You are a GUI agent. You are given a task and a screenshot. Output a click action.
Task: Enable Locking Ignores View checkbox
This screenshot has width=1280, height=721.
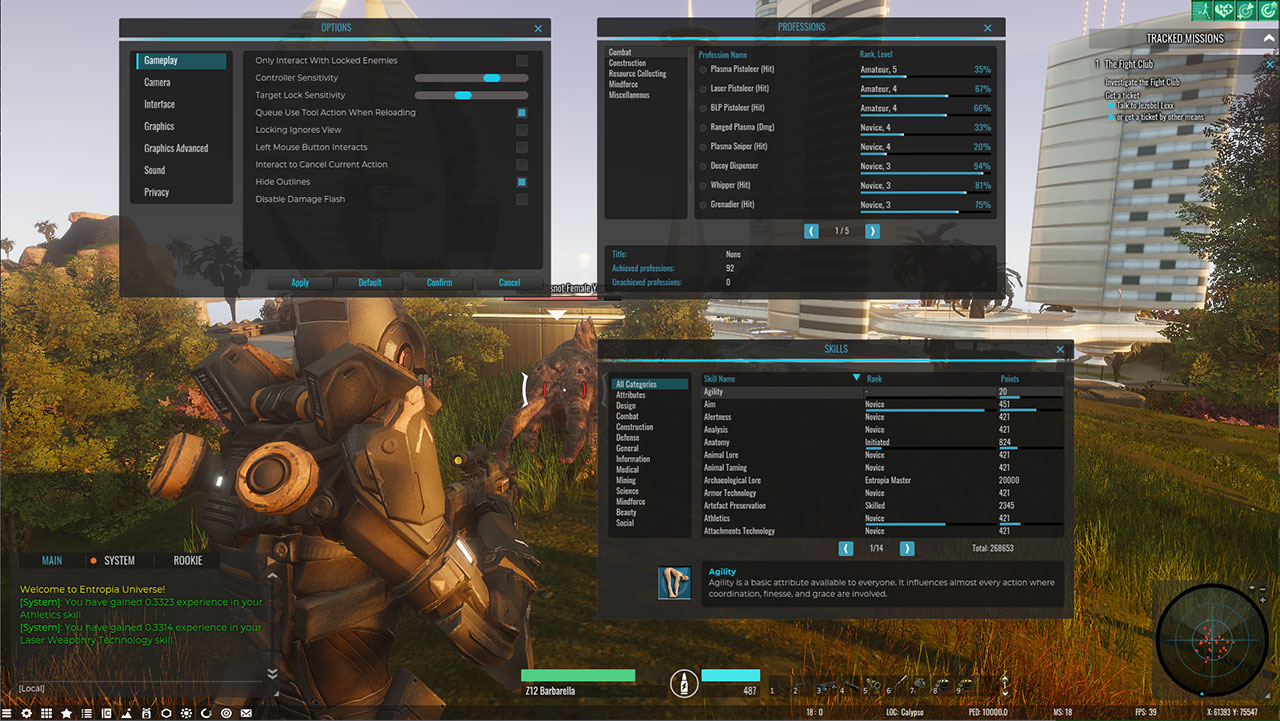pos(522,130)
